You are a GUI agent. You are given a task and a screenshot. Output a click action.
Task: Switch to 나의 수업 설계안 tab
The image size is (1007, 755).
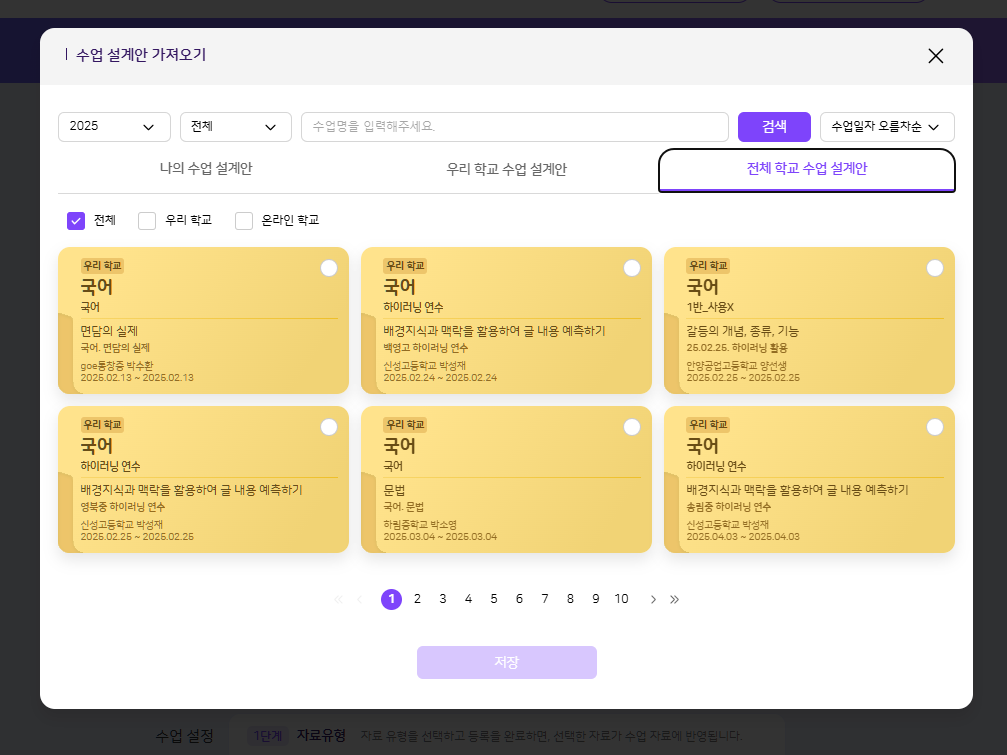coord(206,169)
